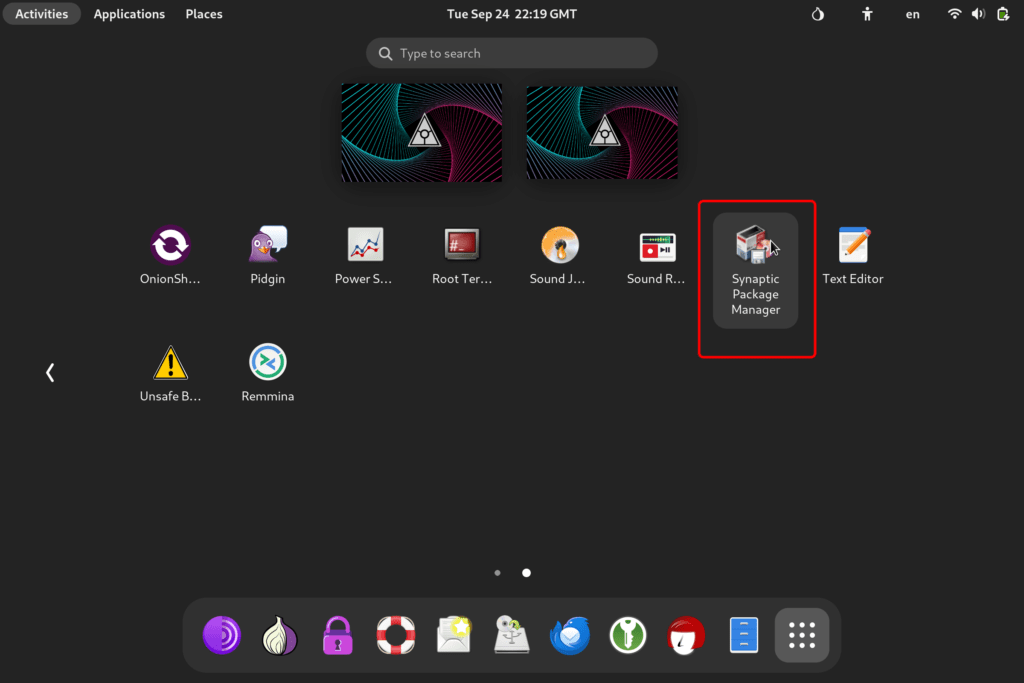
Task: Open the accessibility menu
Action: [x=867, y=14]
